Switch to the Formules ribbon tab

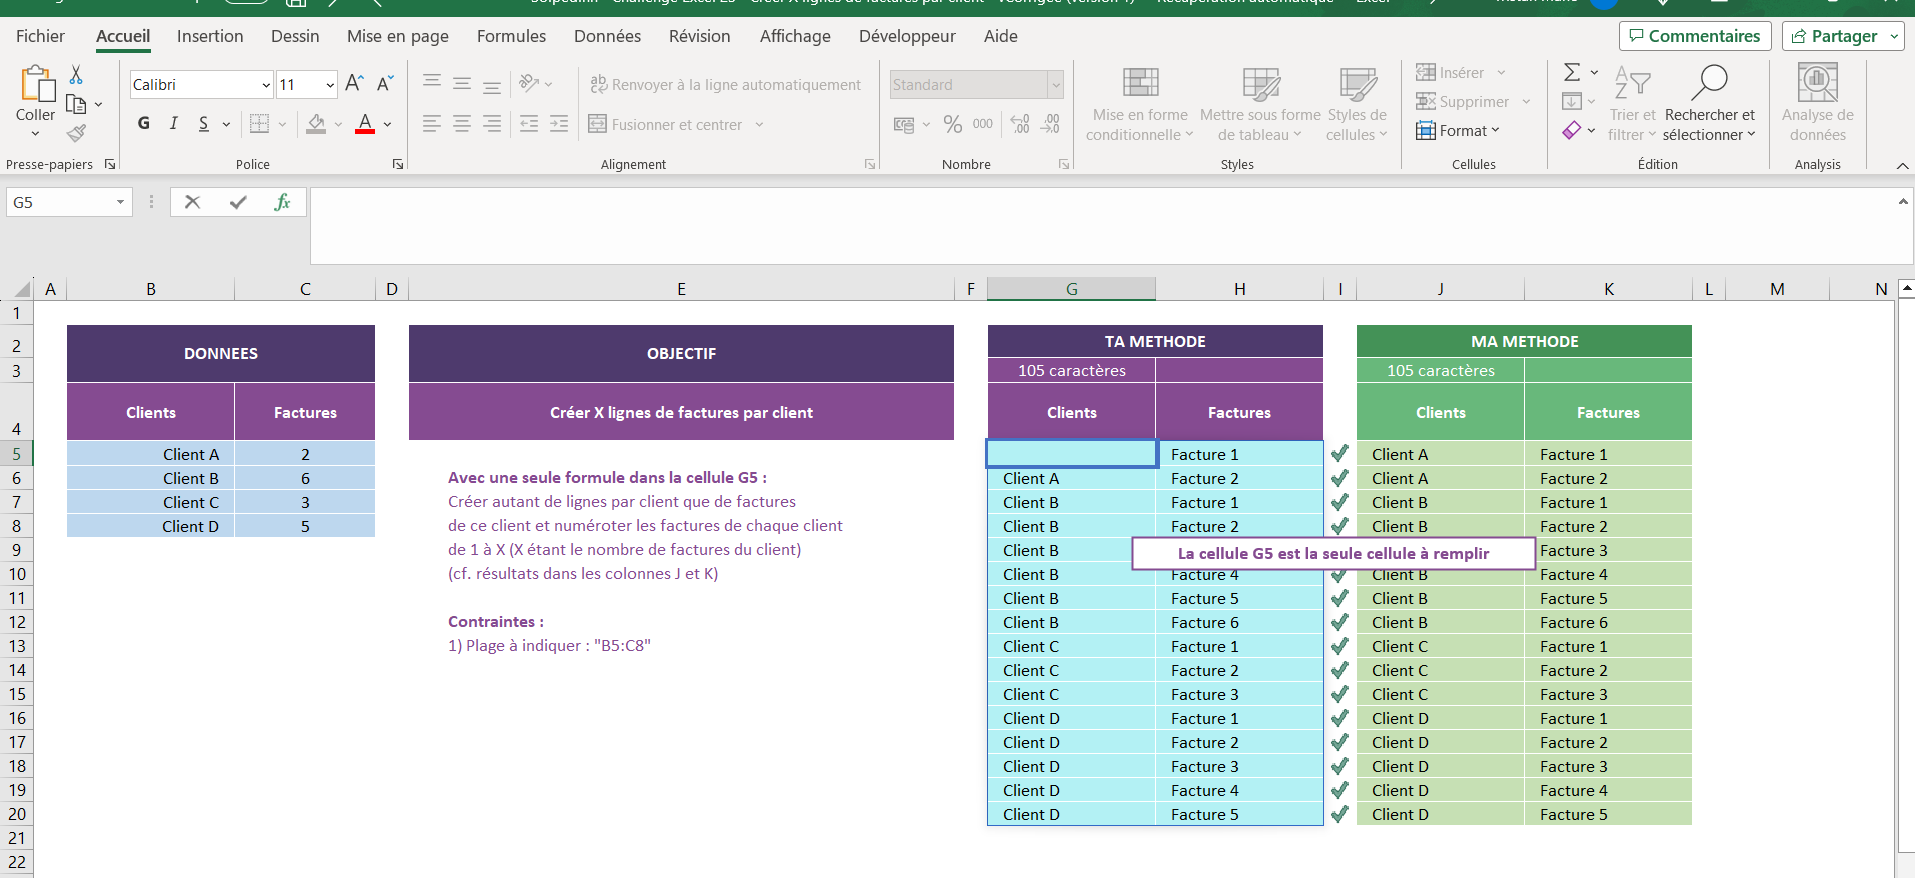click(x=511, y=36)
